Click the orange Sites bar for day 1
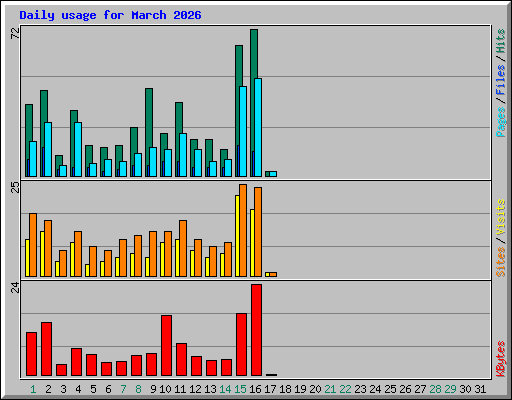 coord(33,245)
